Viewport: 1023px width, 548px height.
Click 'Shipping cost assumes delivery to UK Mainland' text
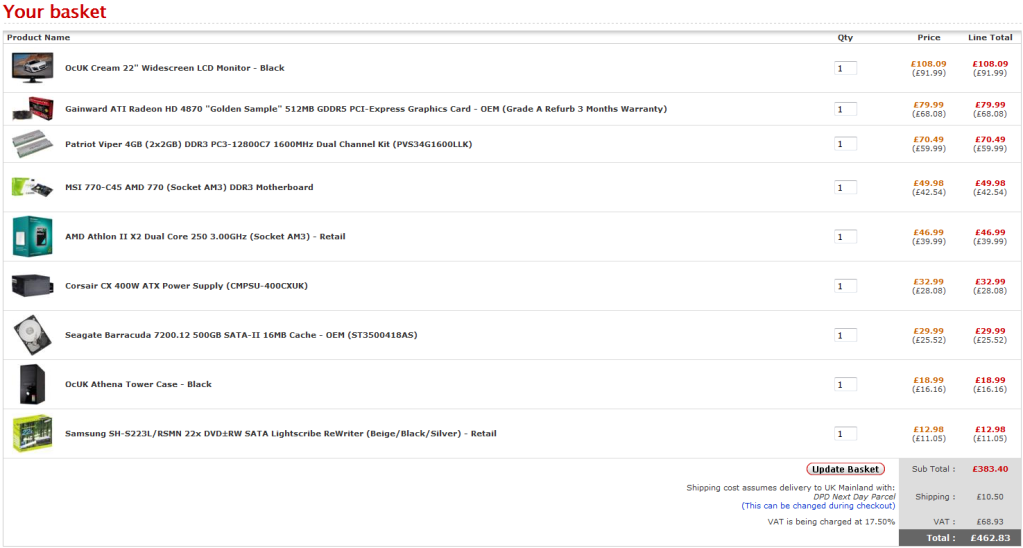791,488
